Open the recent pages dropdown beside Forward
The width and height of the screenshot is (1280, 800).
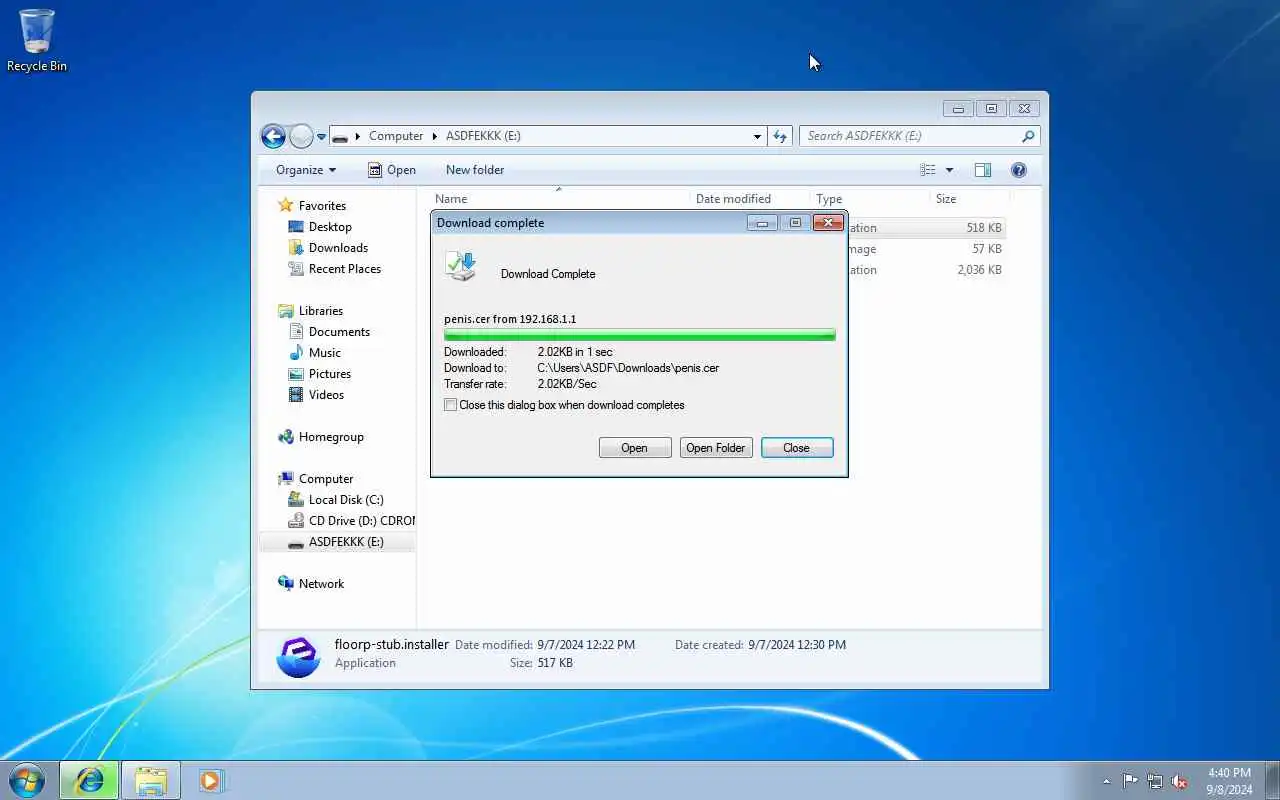coord(321,137)
